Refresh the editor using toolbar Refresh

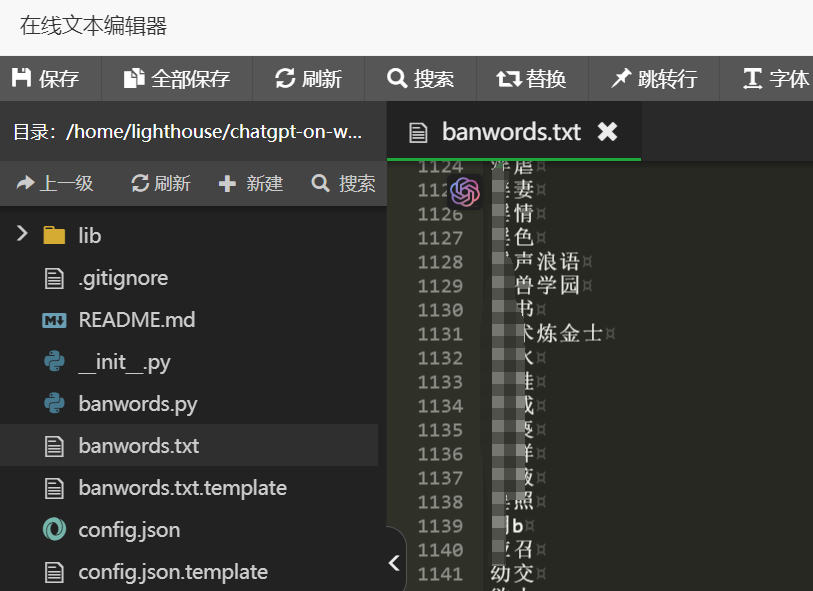[309, 79]
